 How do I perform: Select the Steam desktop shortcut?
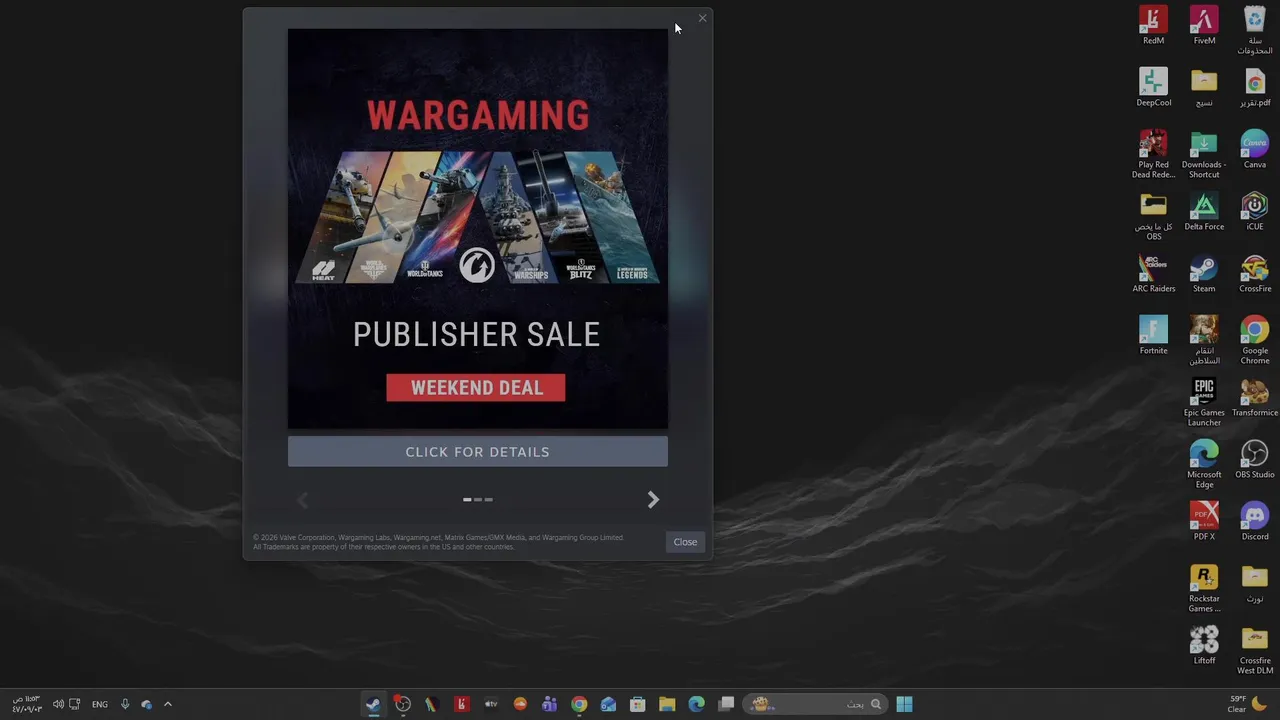pyautogui.click(x=1204, y=274)
